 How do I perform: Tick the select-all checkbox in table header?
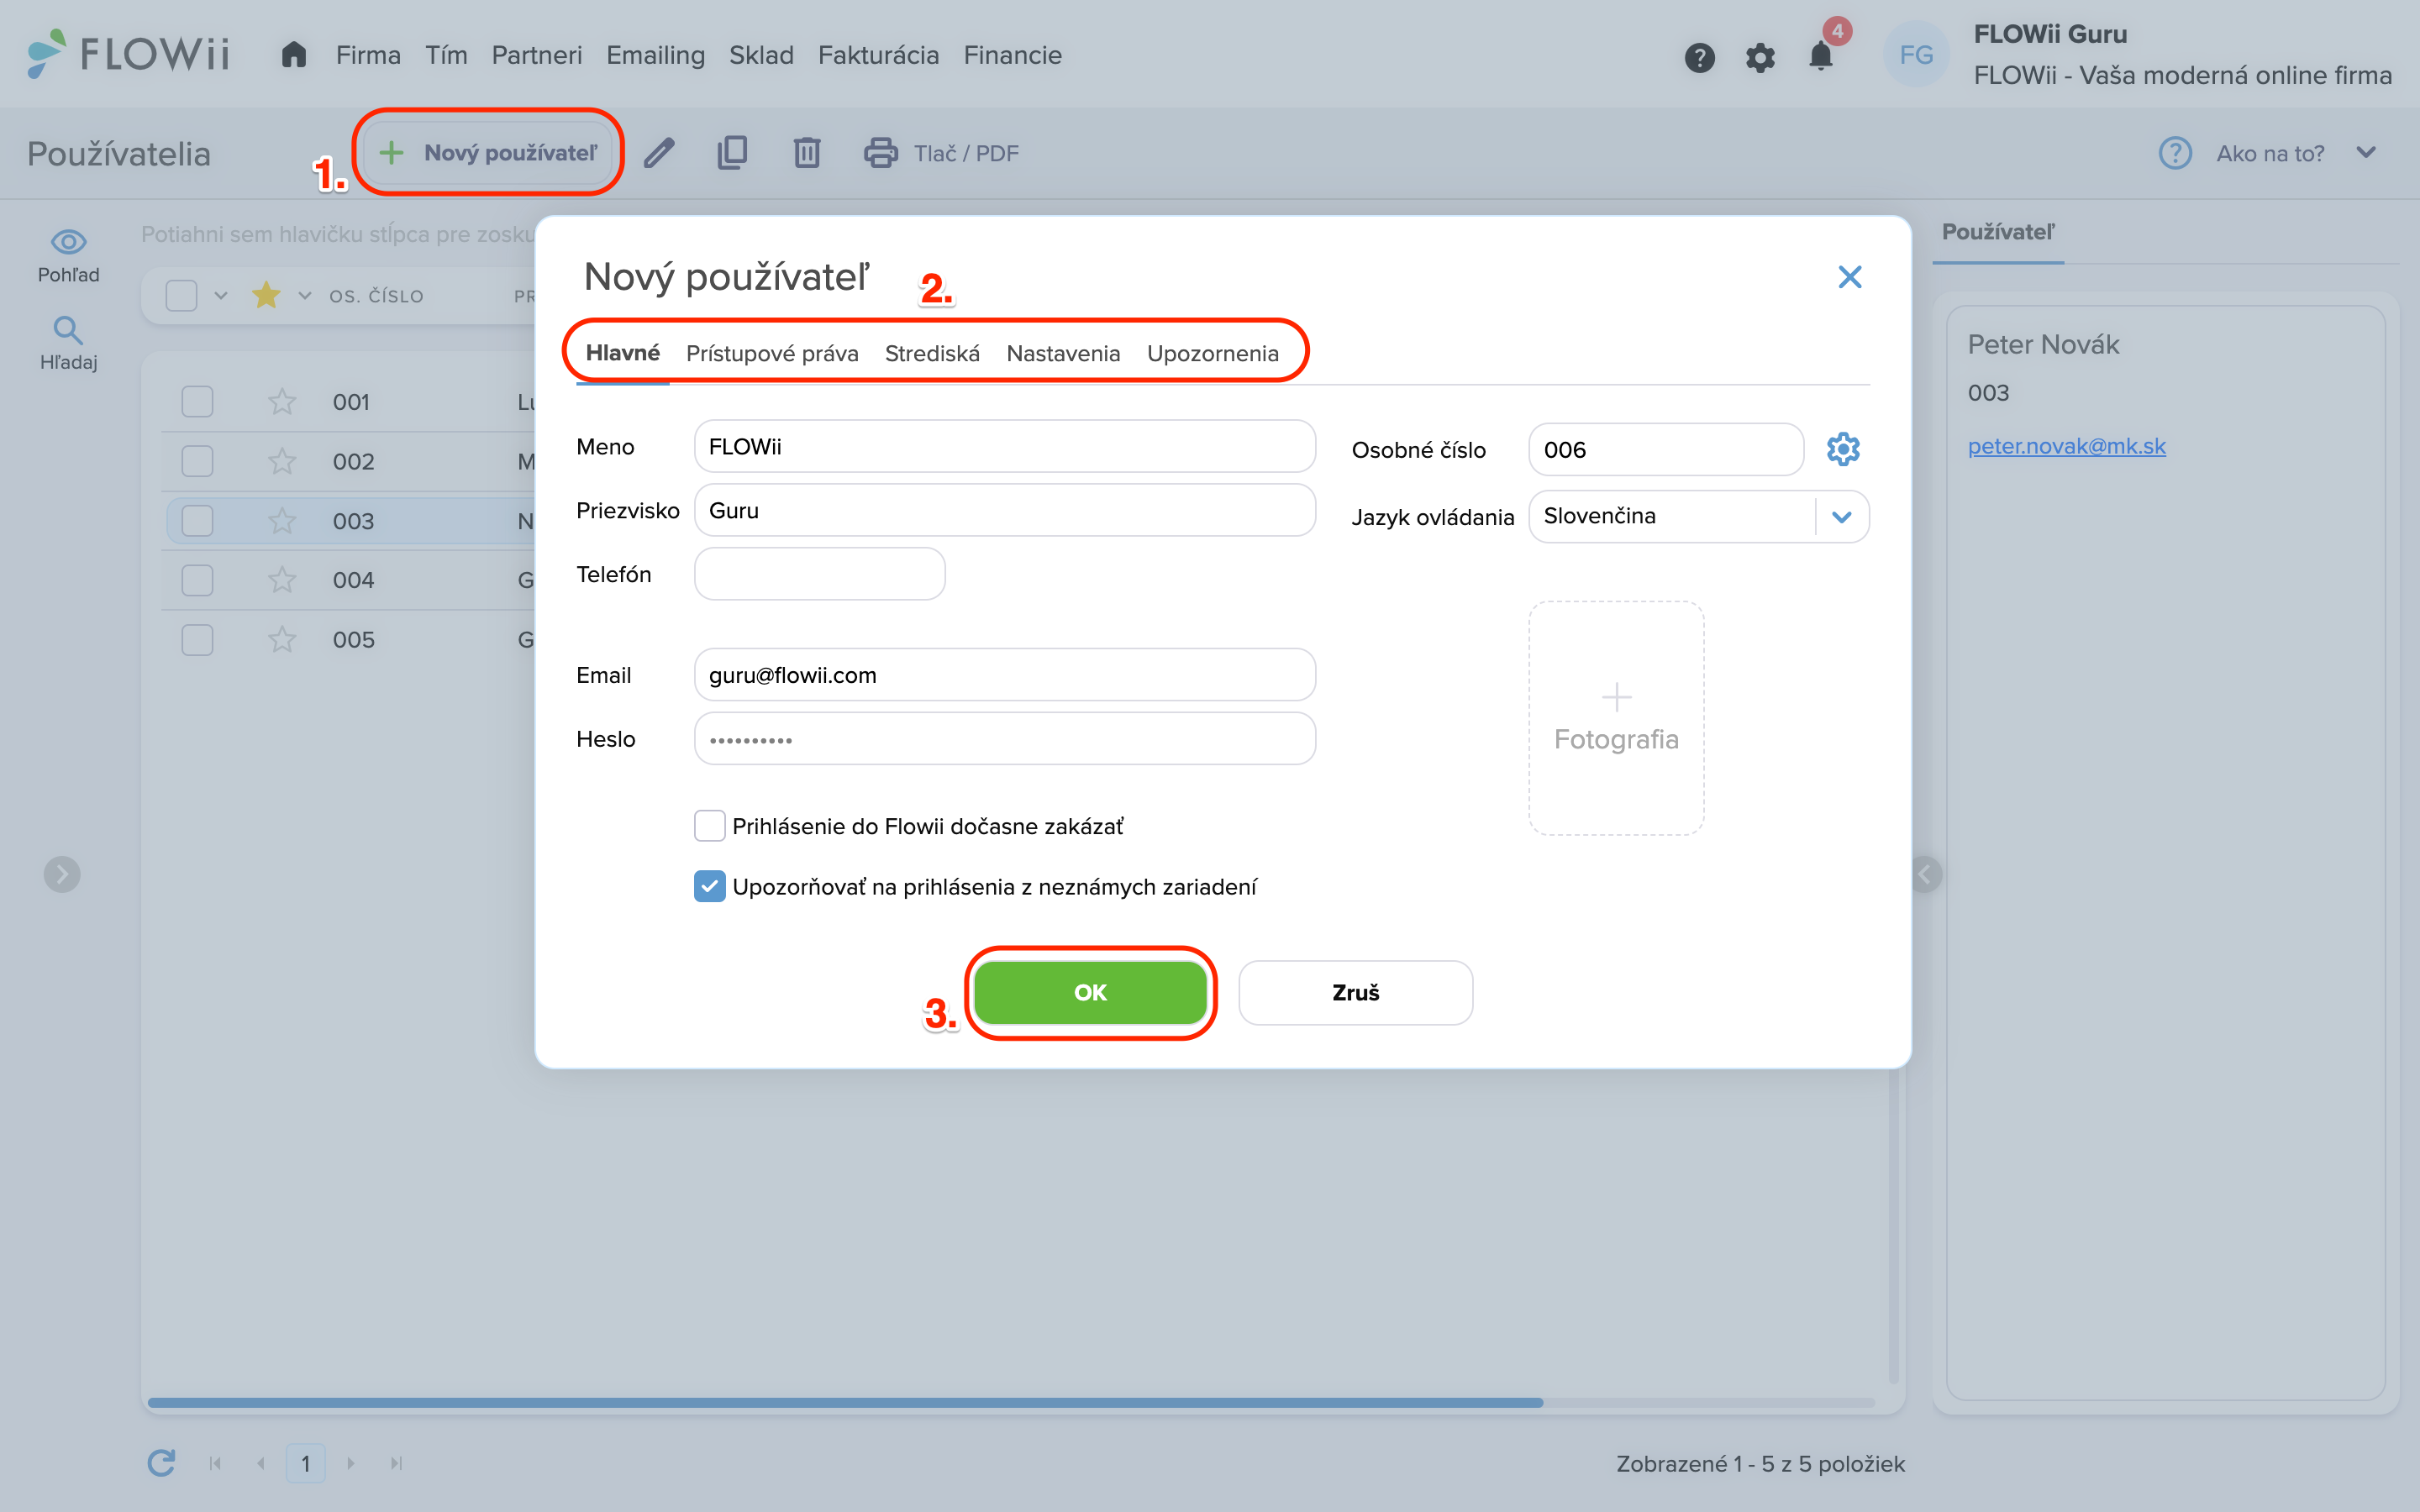[181, 296]
